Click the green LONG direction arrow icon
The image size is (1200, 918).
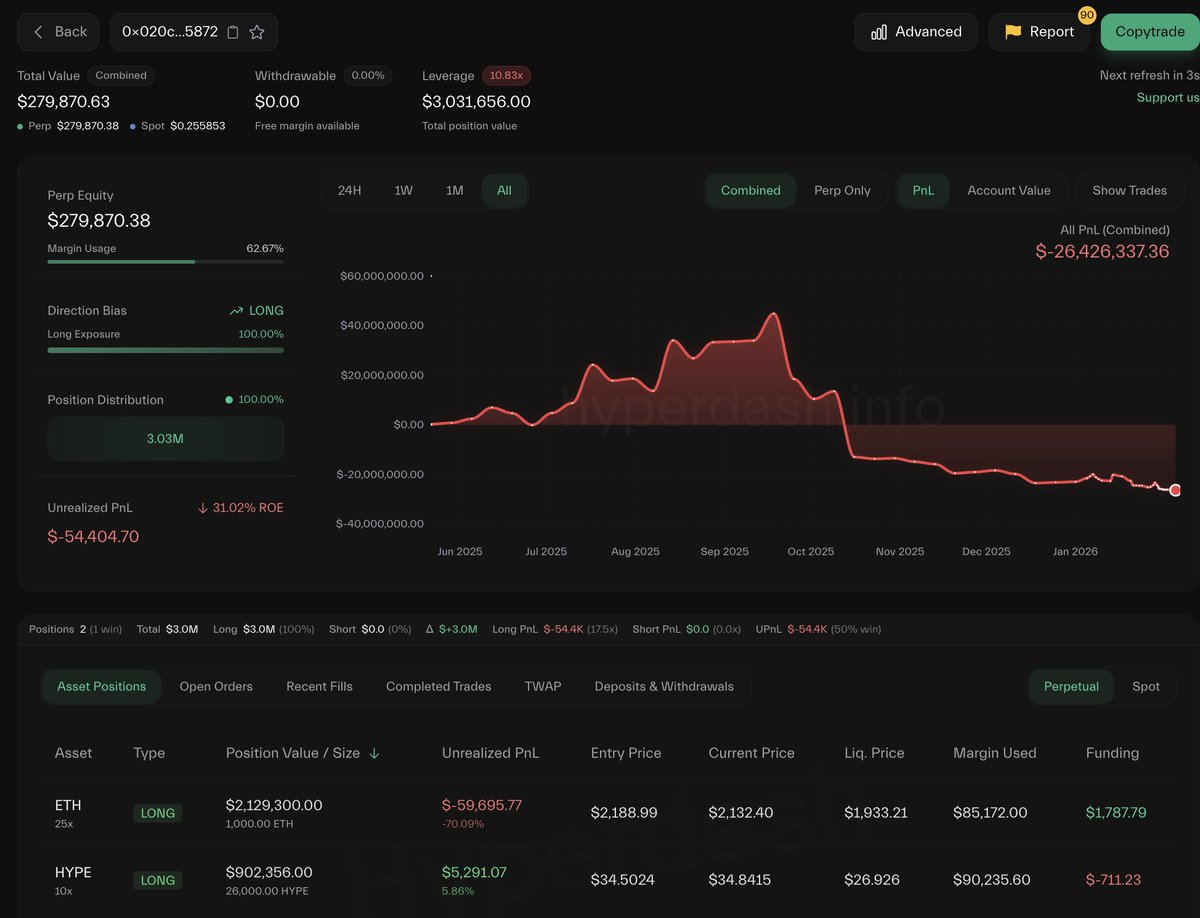click(x=236, y=310)
